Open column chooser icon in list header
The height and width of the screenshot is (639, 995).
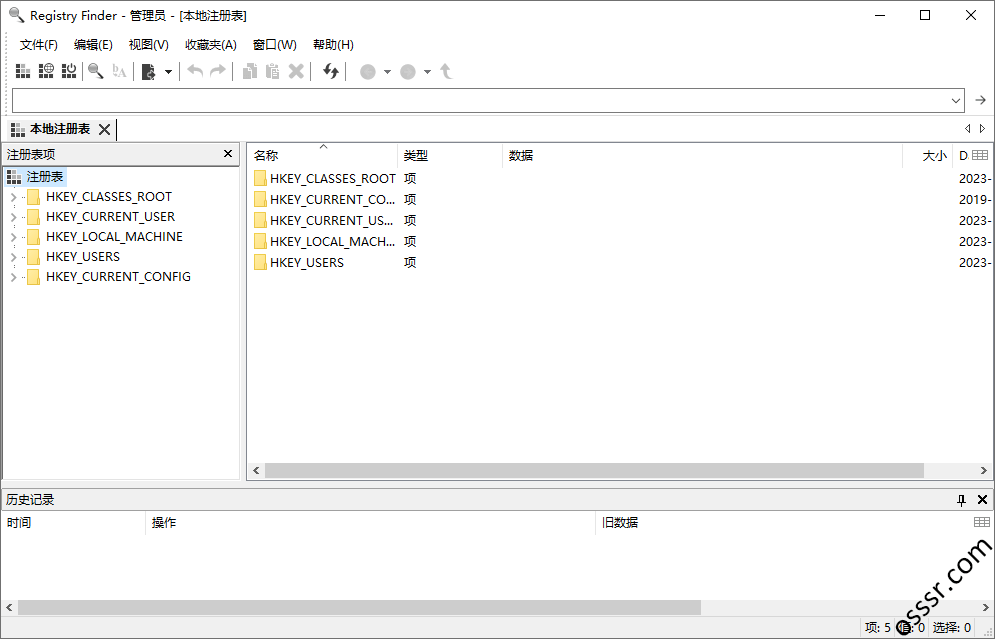[x=980, y=155]
